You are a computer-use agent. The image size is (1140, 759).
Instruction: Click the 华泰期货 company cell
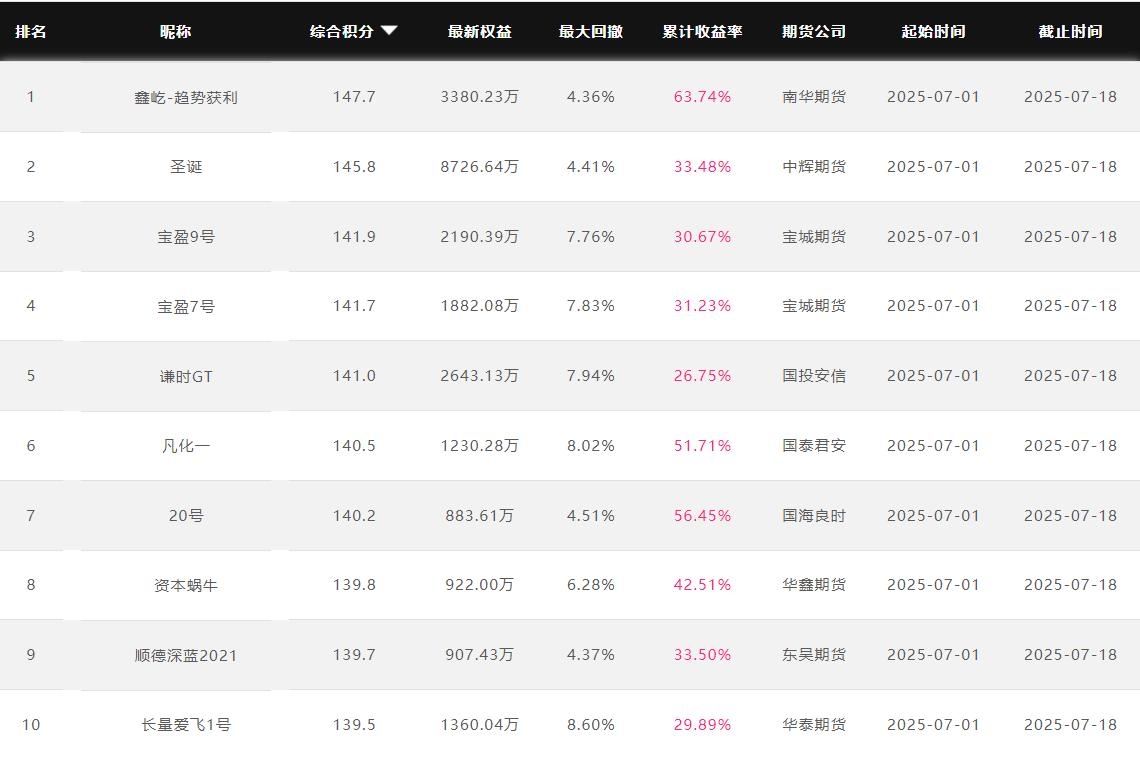[x=814, y=724]
